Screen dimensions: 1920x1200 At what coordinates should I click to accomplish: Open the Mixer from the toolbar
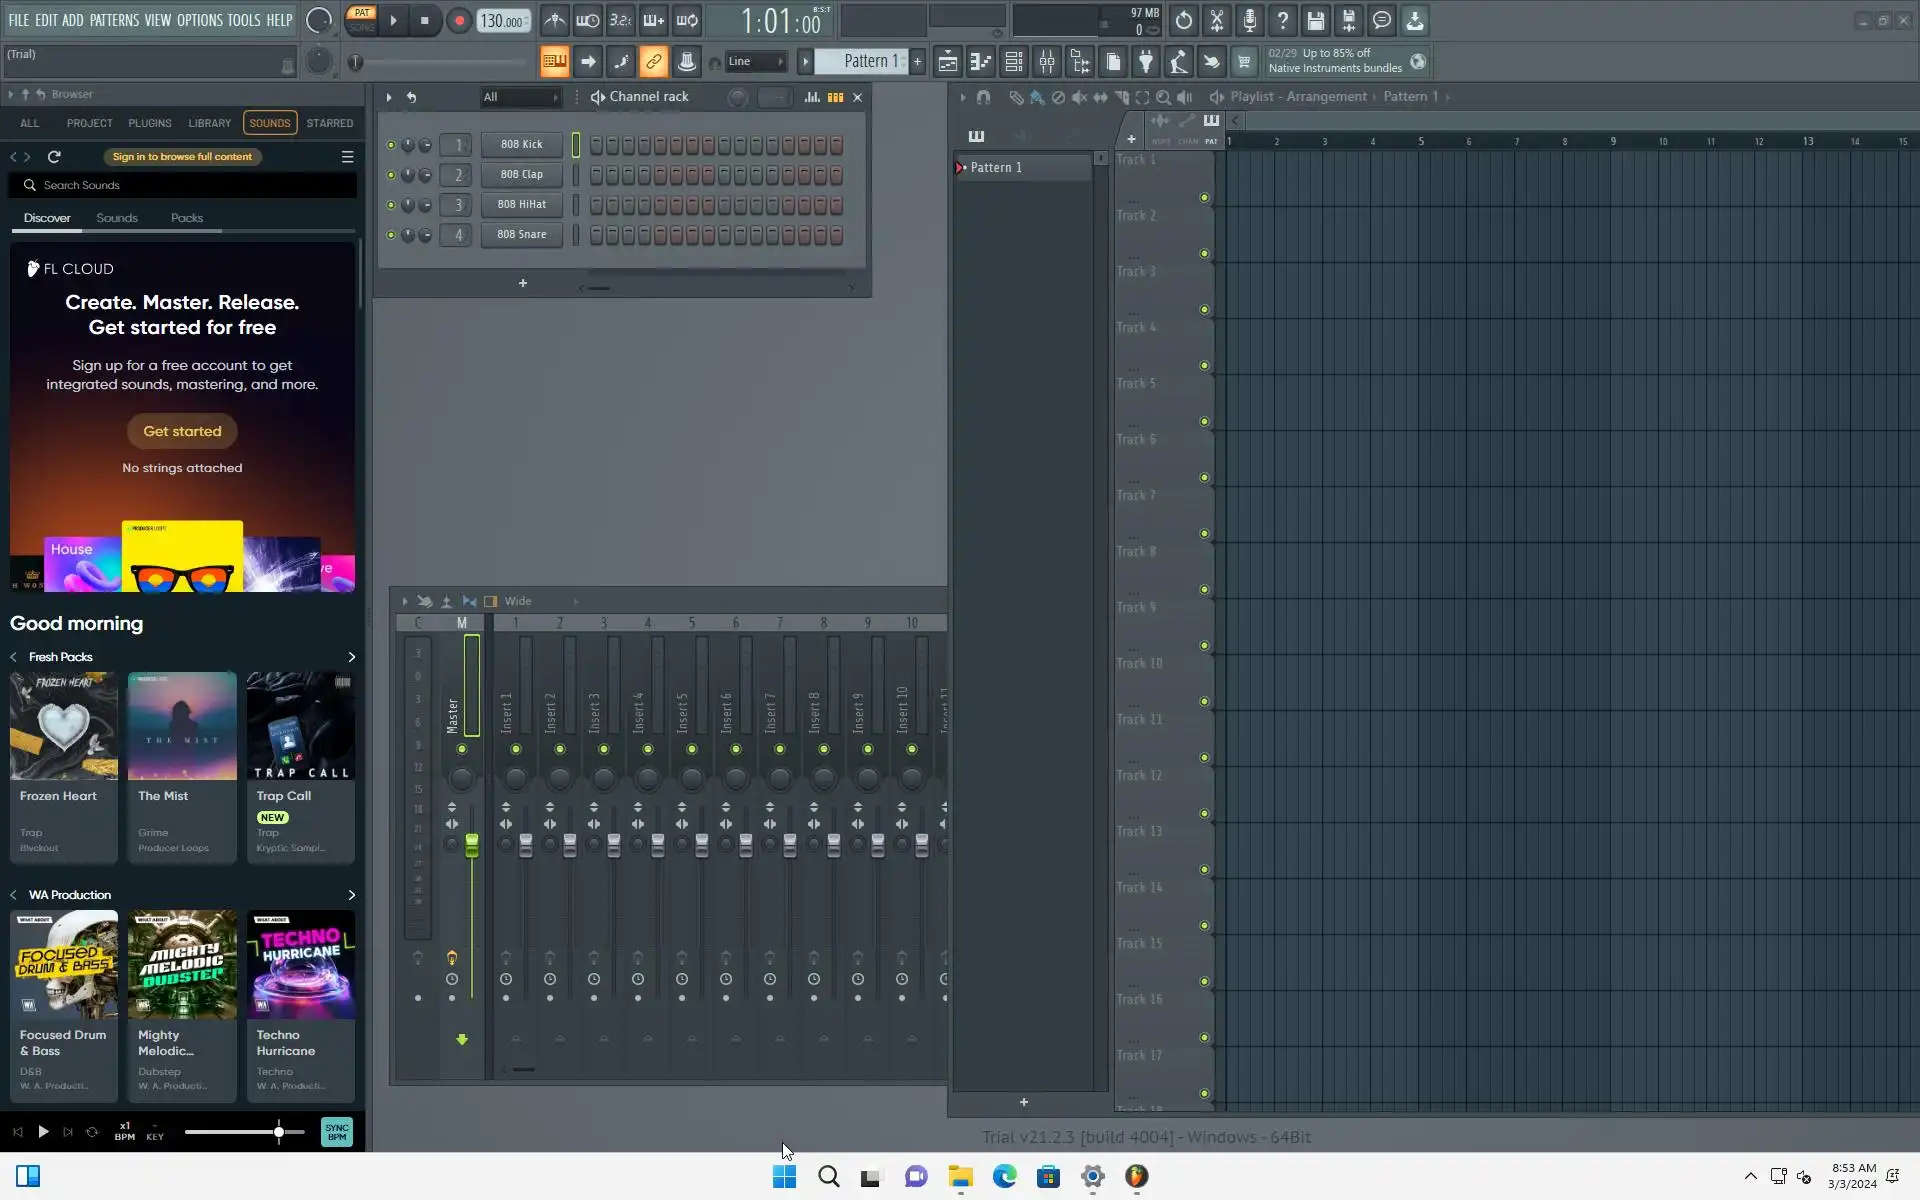coord(1047,62)
